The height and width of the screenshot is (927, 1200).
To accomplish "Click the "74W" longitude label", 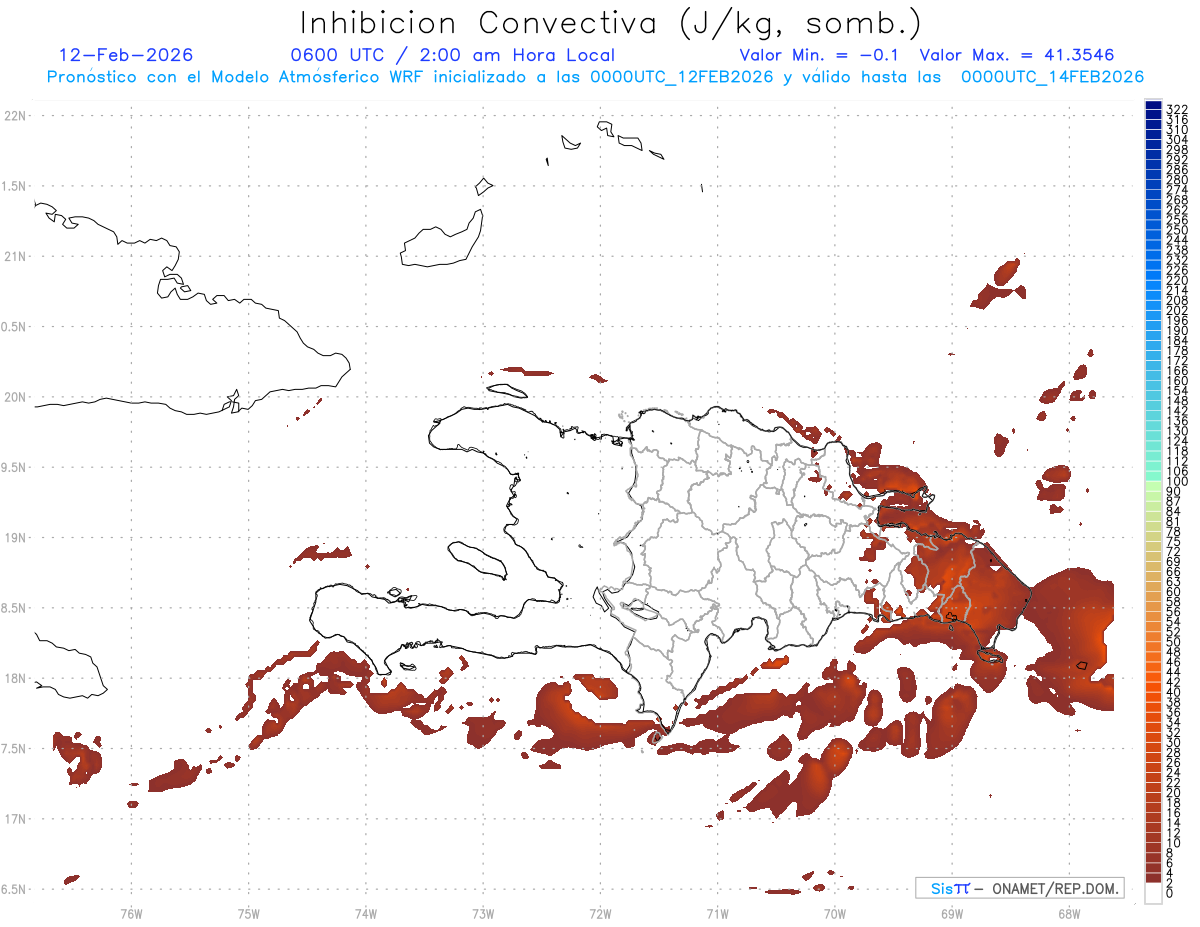I will pyautogui.click(x=366, y=913).
